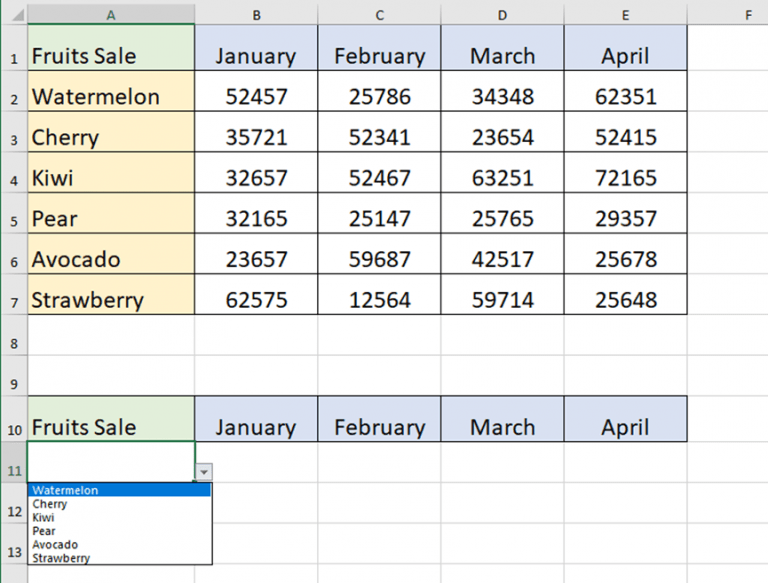
Task: Select the February header in row 10
Action: (x=379, y=419)
